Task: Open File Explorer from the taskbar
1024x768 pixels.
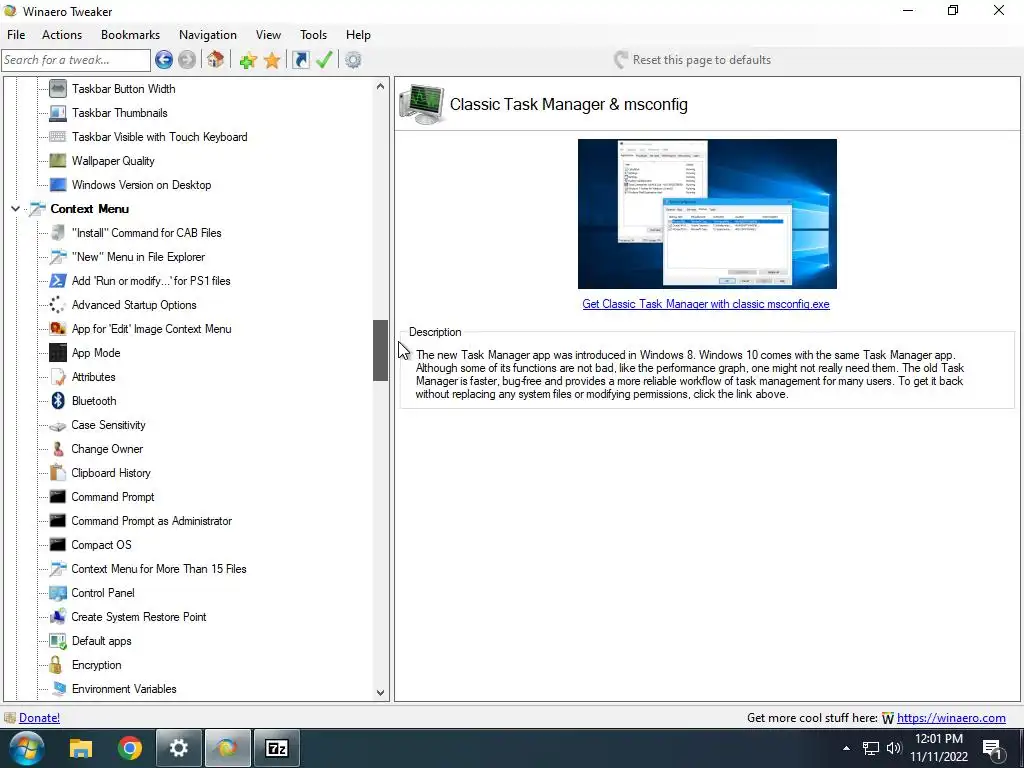Action: (81, 748)
